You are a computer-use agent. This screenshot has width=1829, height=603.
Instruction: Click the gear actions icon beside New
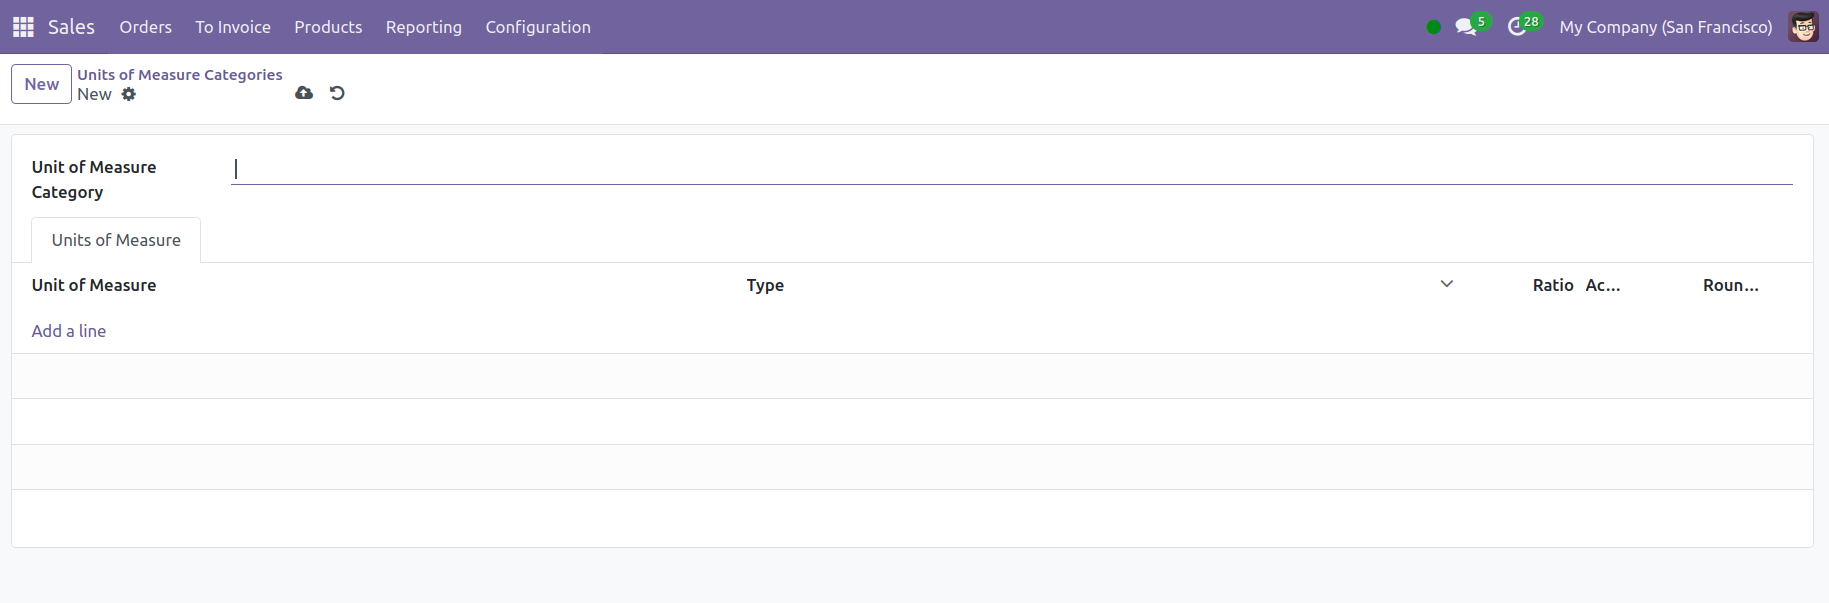tap(128, 94)
